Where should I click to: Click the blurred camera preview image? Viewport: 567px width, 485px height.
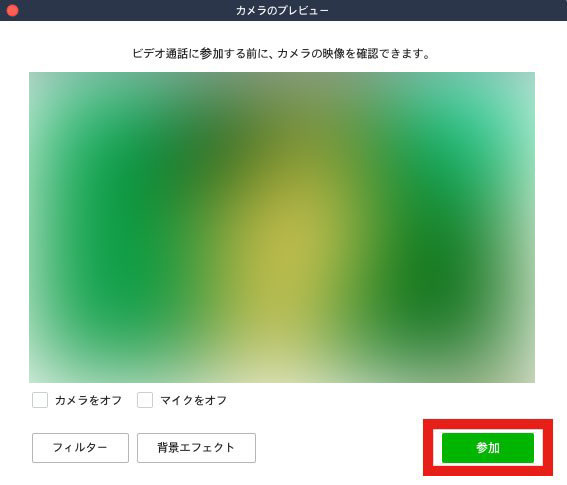pos(282,227)
